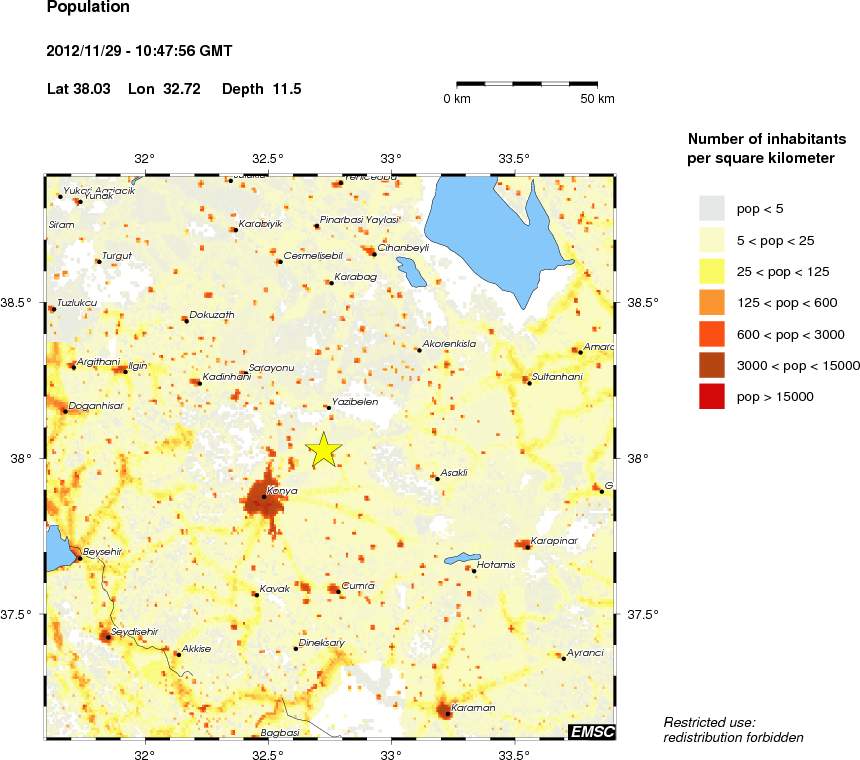Viewport: 860px width, 760px height.
Task: Click the 'Lon 32.72' value
Action: click(x=164, y=89)
